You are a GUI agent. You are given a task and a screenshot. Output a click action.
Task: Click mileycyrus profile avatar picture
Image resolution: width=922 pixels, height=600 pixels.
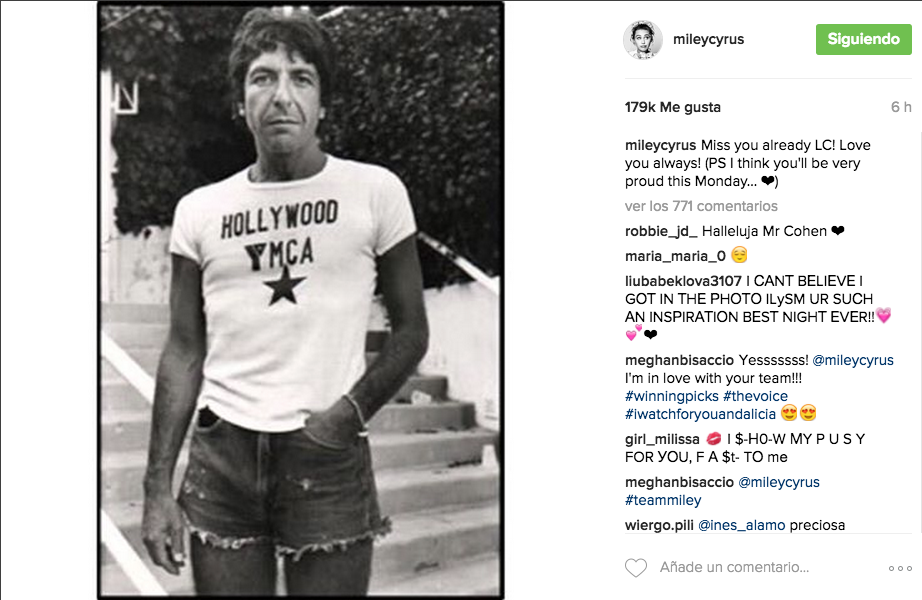643,40
